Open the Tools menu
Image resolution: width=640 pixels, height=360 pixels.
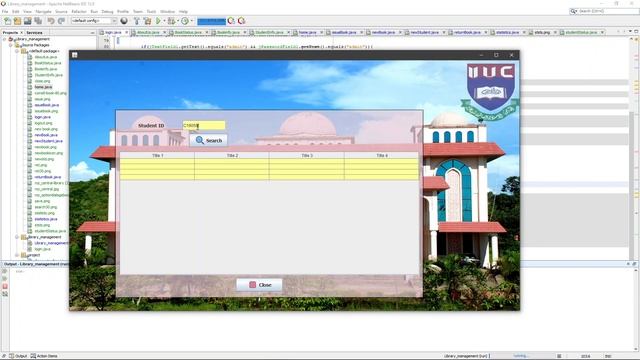coord(151,11)
